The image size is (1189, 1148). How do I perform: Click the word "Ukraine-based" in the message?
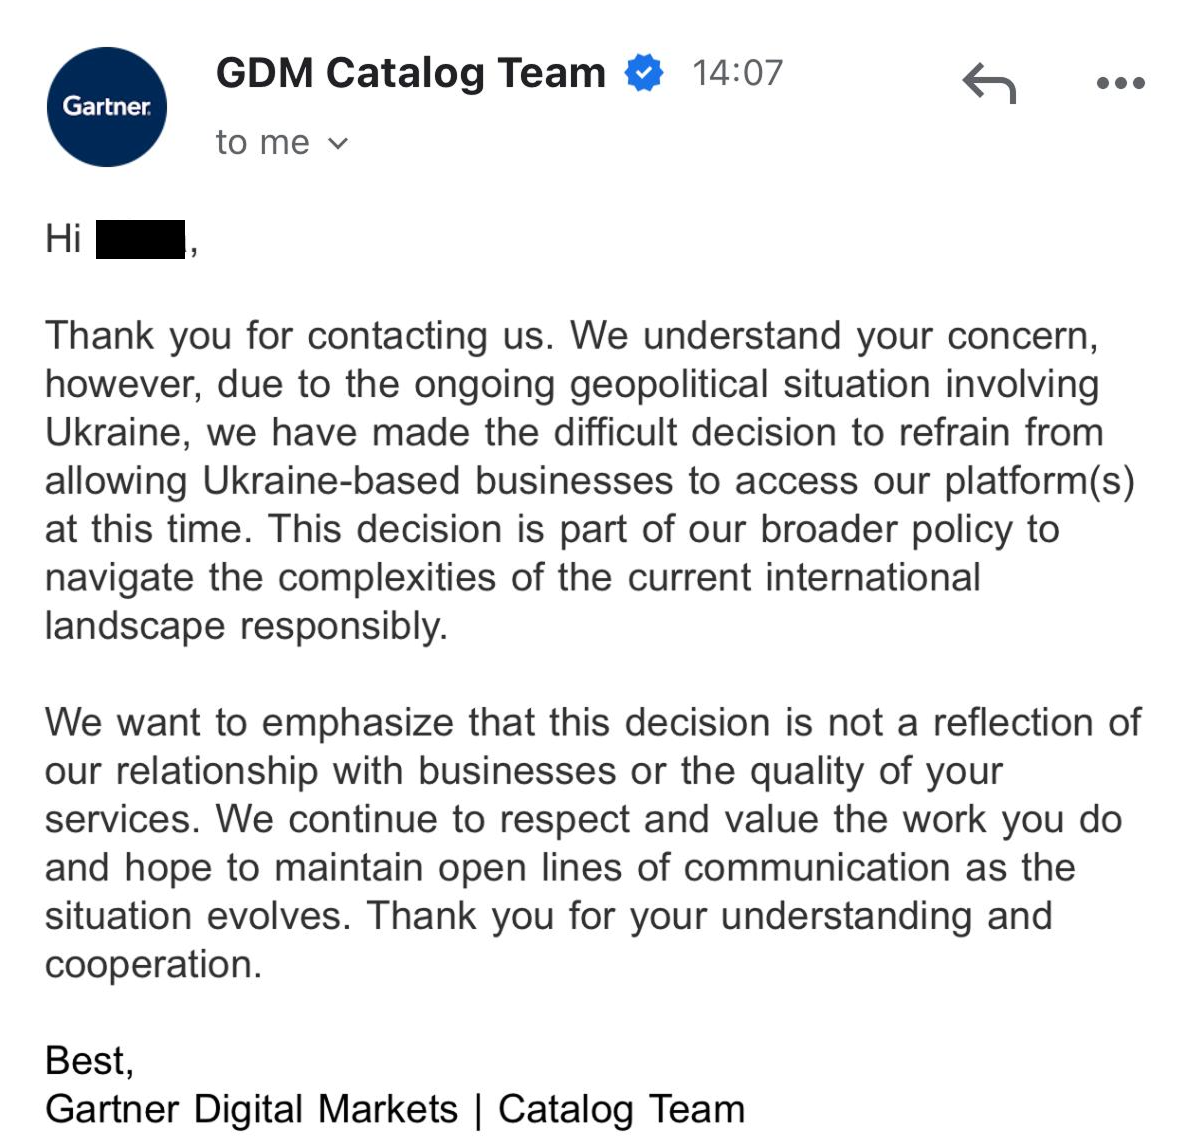(331, 481)
